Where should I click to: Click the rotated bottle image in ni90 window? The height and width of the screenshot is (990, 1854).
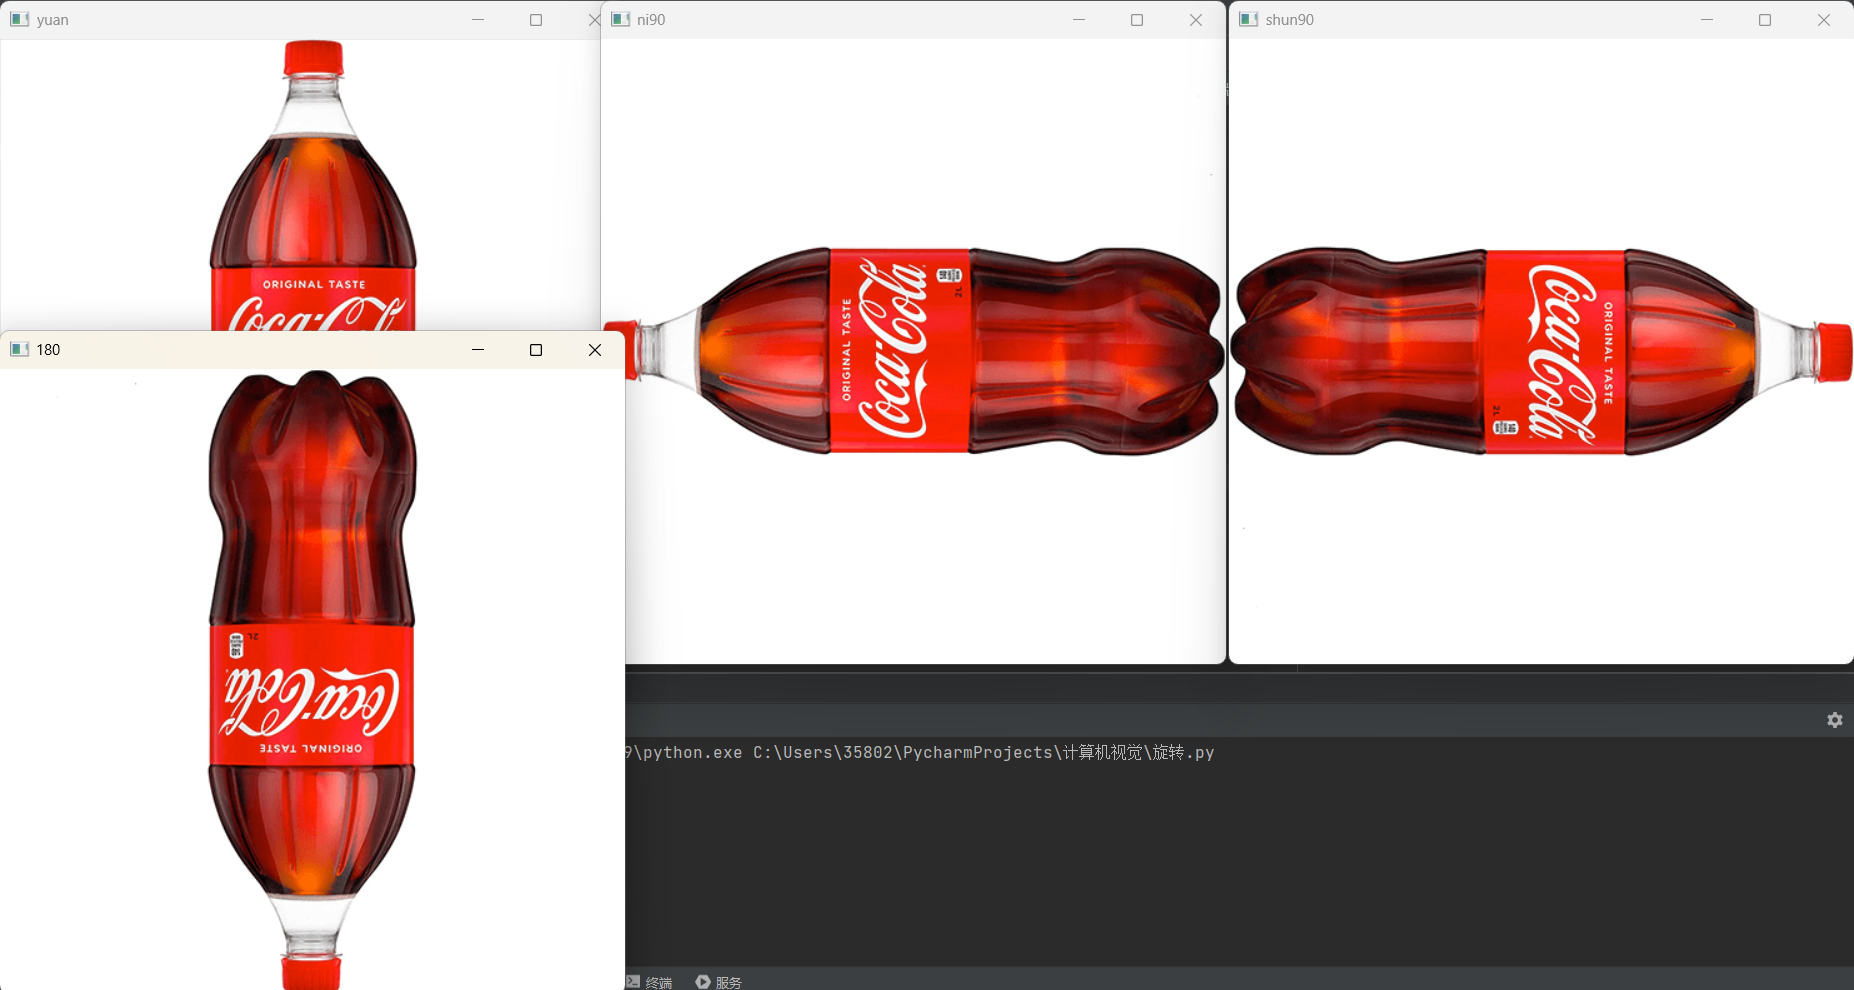pyautogui.click(x=914, y=351)
